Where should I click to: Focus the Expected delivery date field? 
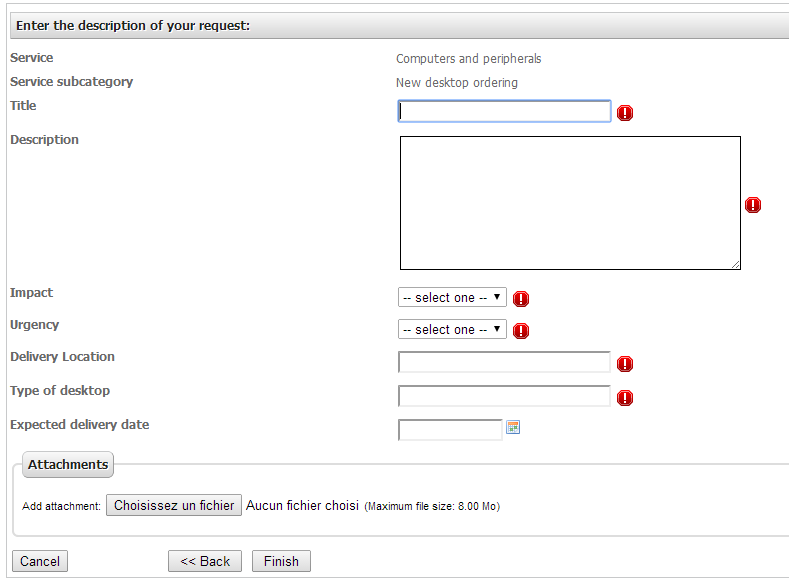tap(450, 430)
